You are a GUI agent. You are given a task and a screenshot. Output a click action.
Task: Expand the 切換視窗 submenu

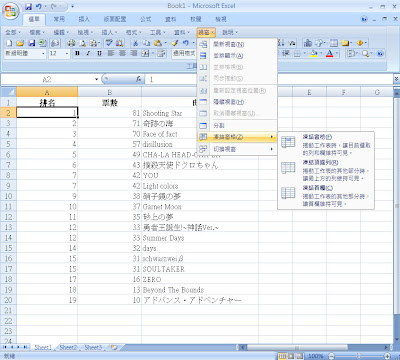coord(237,149)
